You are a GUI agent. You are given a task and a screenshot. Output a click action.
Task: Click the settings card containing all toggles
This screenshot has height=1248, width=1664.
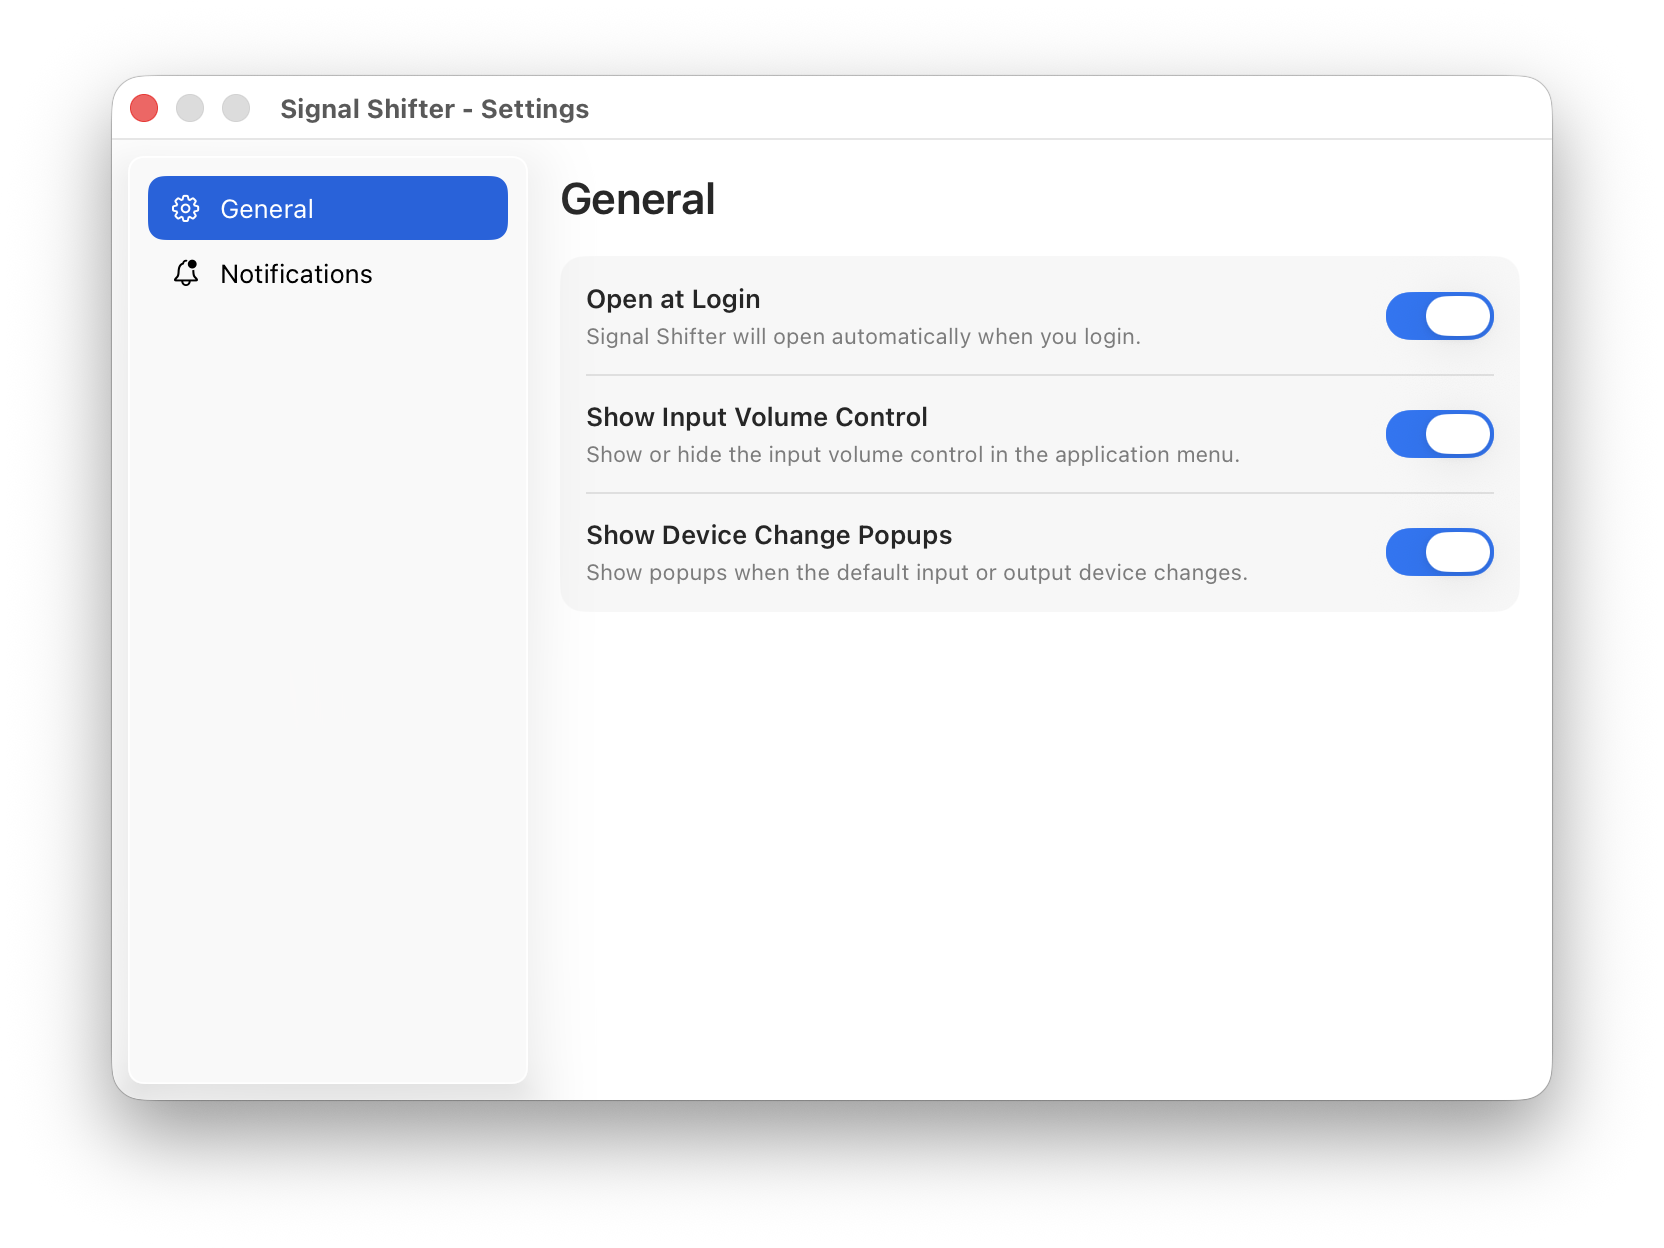[x=1040, y=434]
